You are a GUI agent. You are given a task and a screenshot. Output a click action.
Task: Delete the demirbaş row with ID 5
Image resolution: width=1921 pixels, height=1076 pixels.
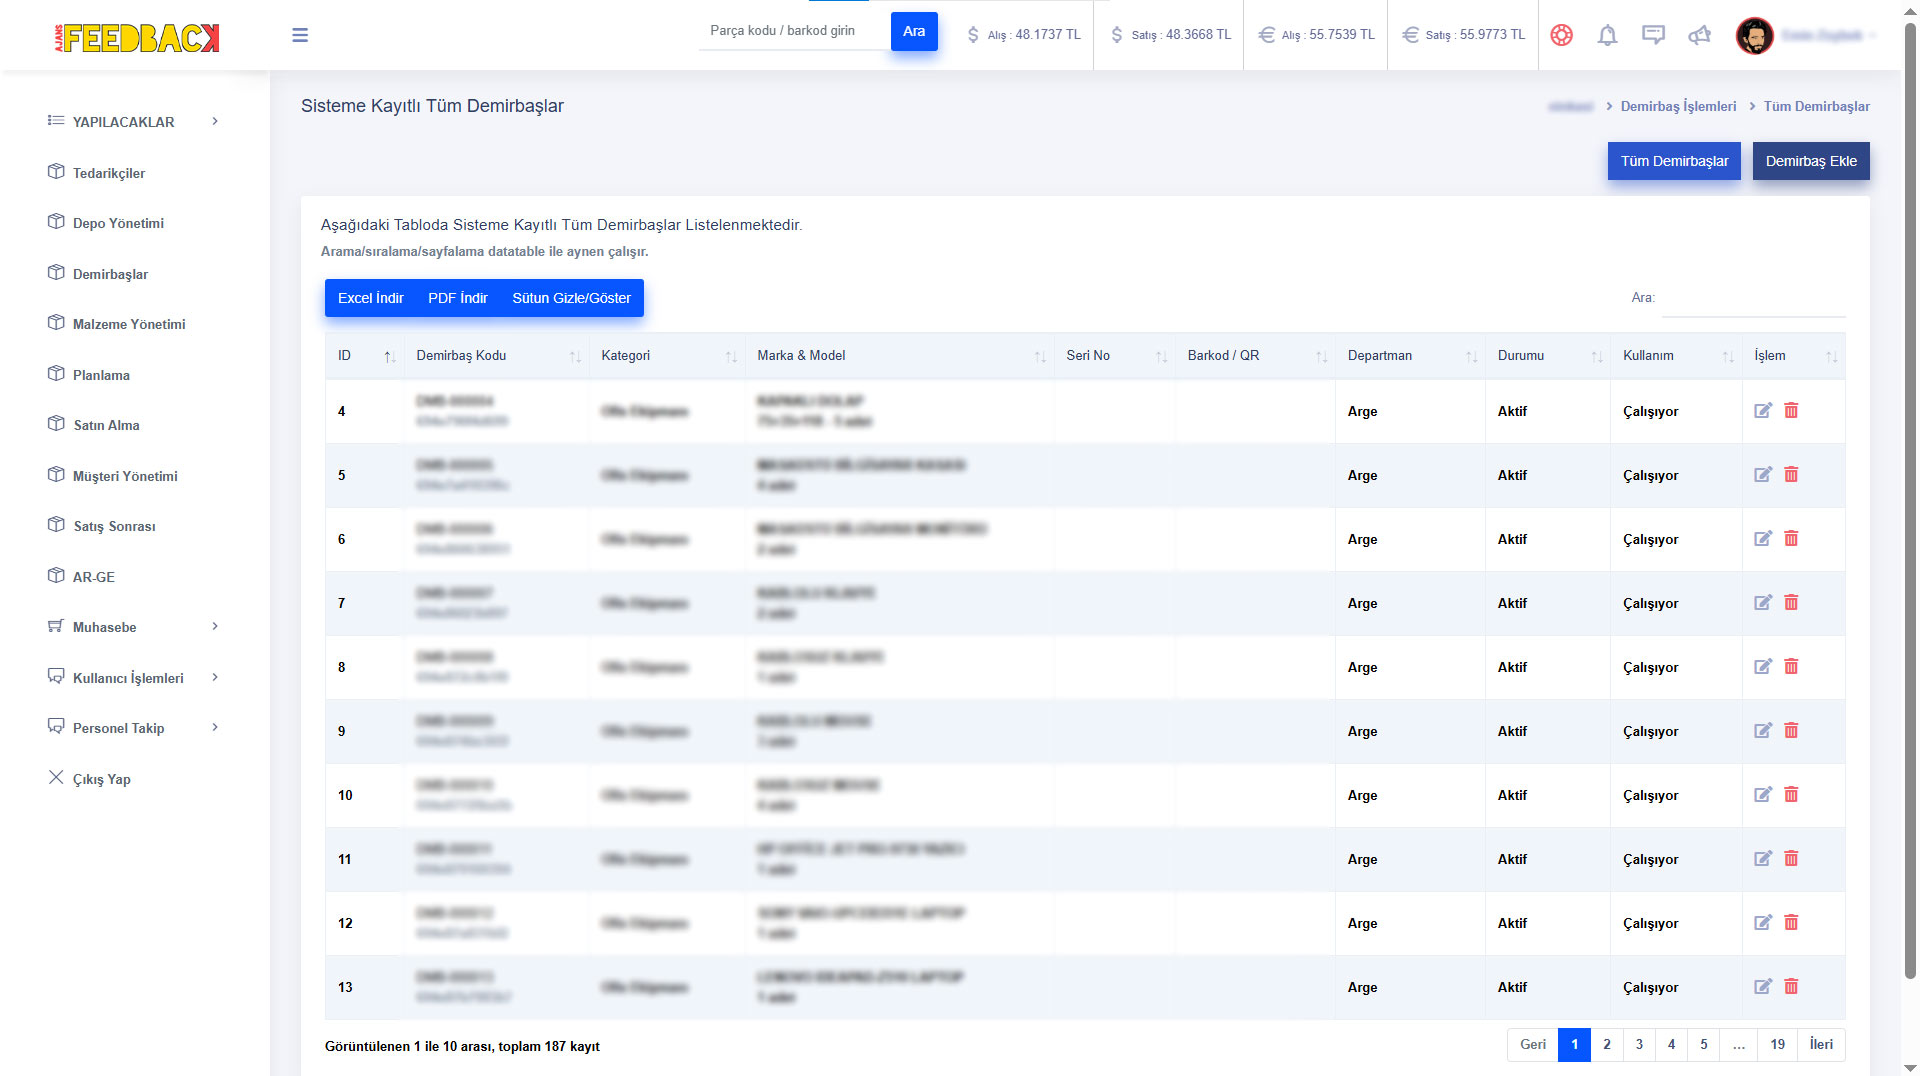[1791, 474]
